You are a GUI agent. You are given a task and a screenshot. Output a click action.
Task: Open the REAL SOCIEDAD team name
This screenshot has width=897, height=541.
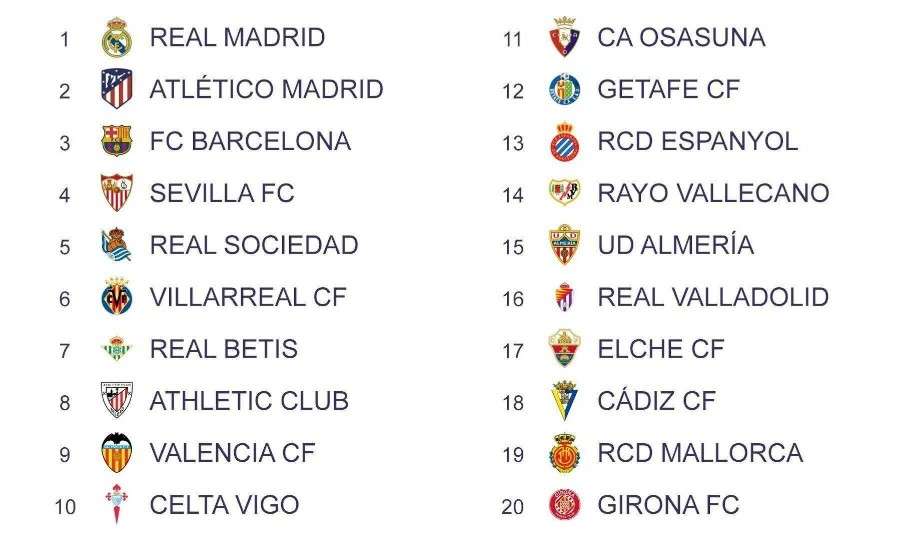click(x=253, y=245)
